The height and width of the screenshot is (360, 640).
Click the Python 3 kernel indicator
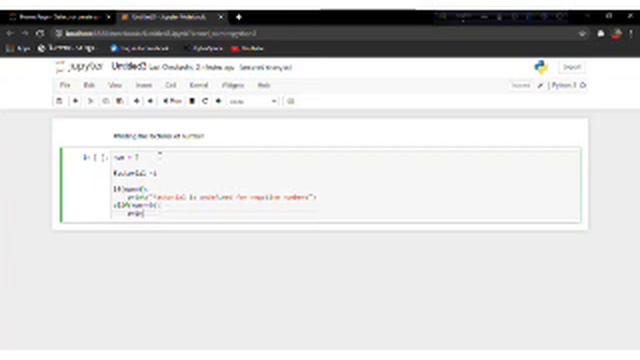coord(564,85)
